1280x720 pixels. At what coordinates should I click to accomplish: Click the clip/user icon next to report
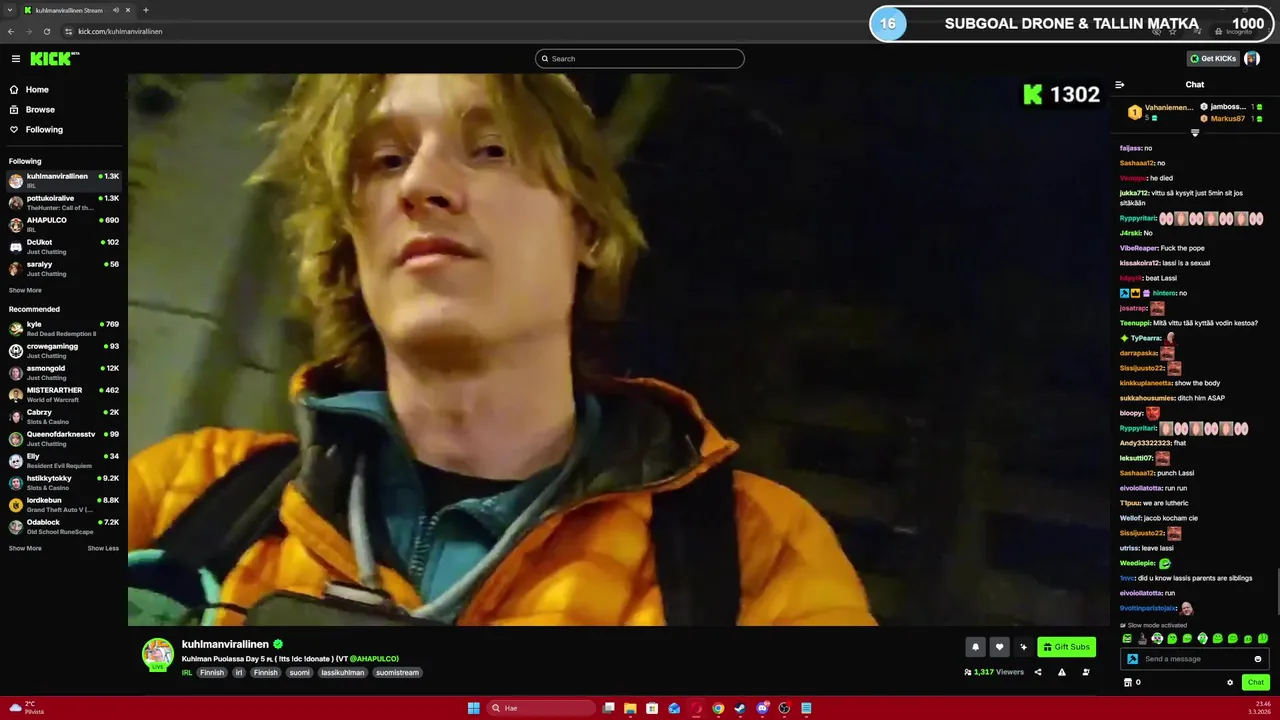[x=1086, y=672]
